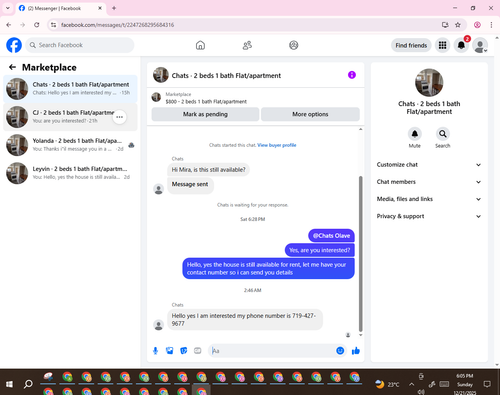The image size is (500, 395).
Task: Open the Friends icon in top navigation
Action: coord(247,45)
